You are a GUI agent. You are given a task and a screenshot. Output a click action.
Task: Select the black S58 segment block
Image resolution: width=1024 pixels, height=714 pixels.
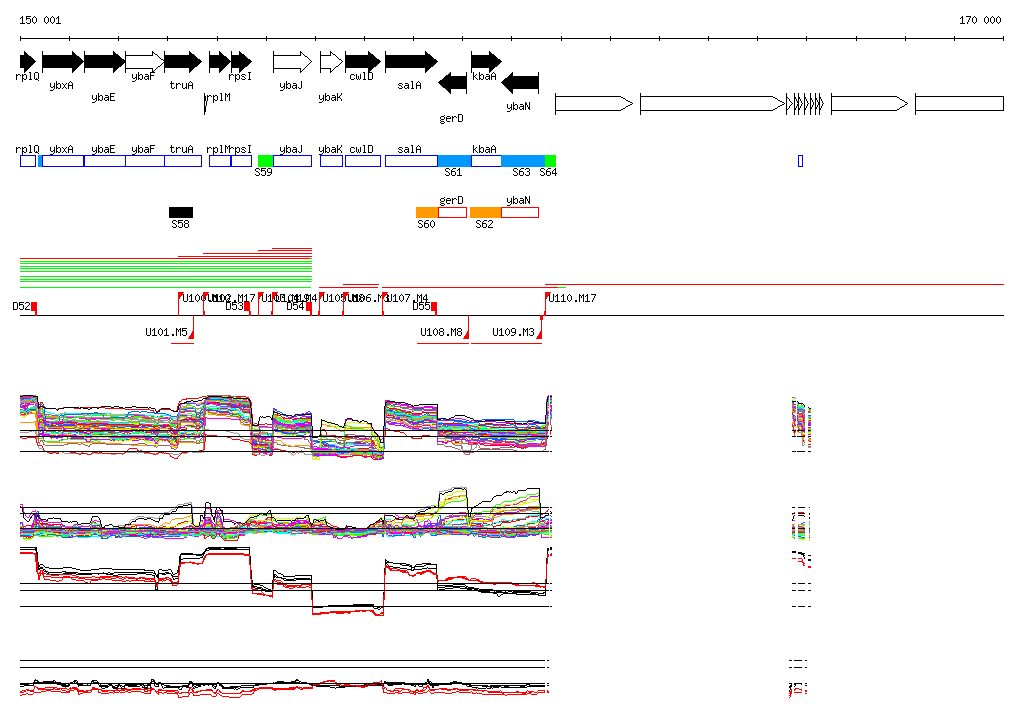click(x=181, y=212)
